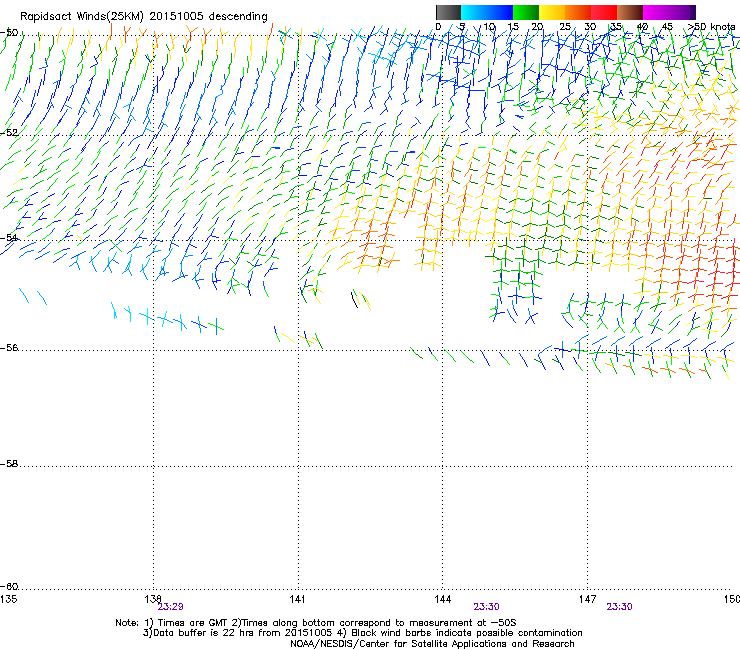Image resolution: width=740 pixels, height=650 pixels.
Task: Click the '23:30' time stamp beside 144
Action: tap(486, 607)
